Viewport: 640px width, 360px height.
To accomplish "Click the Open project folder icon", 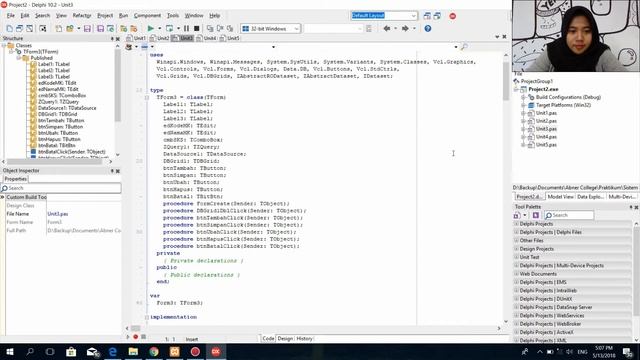I will 70,29.
